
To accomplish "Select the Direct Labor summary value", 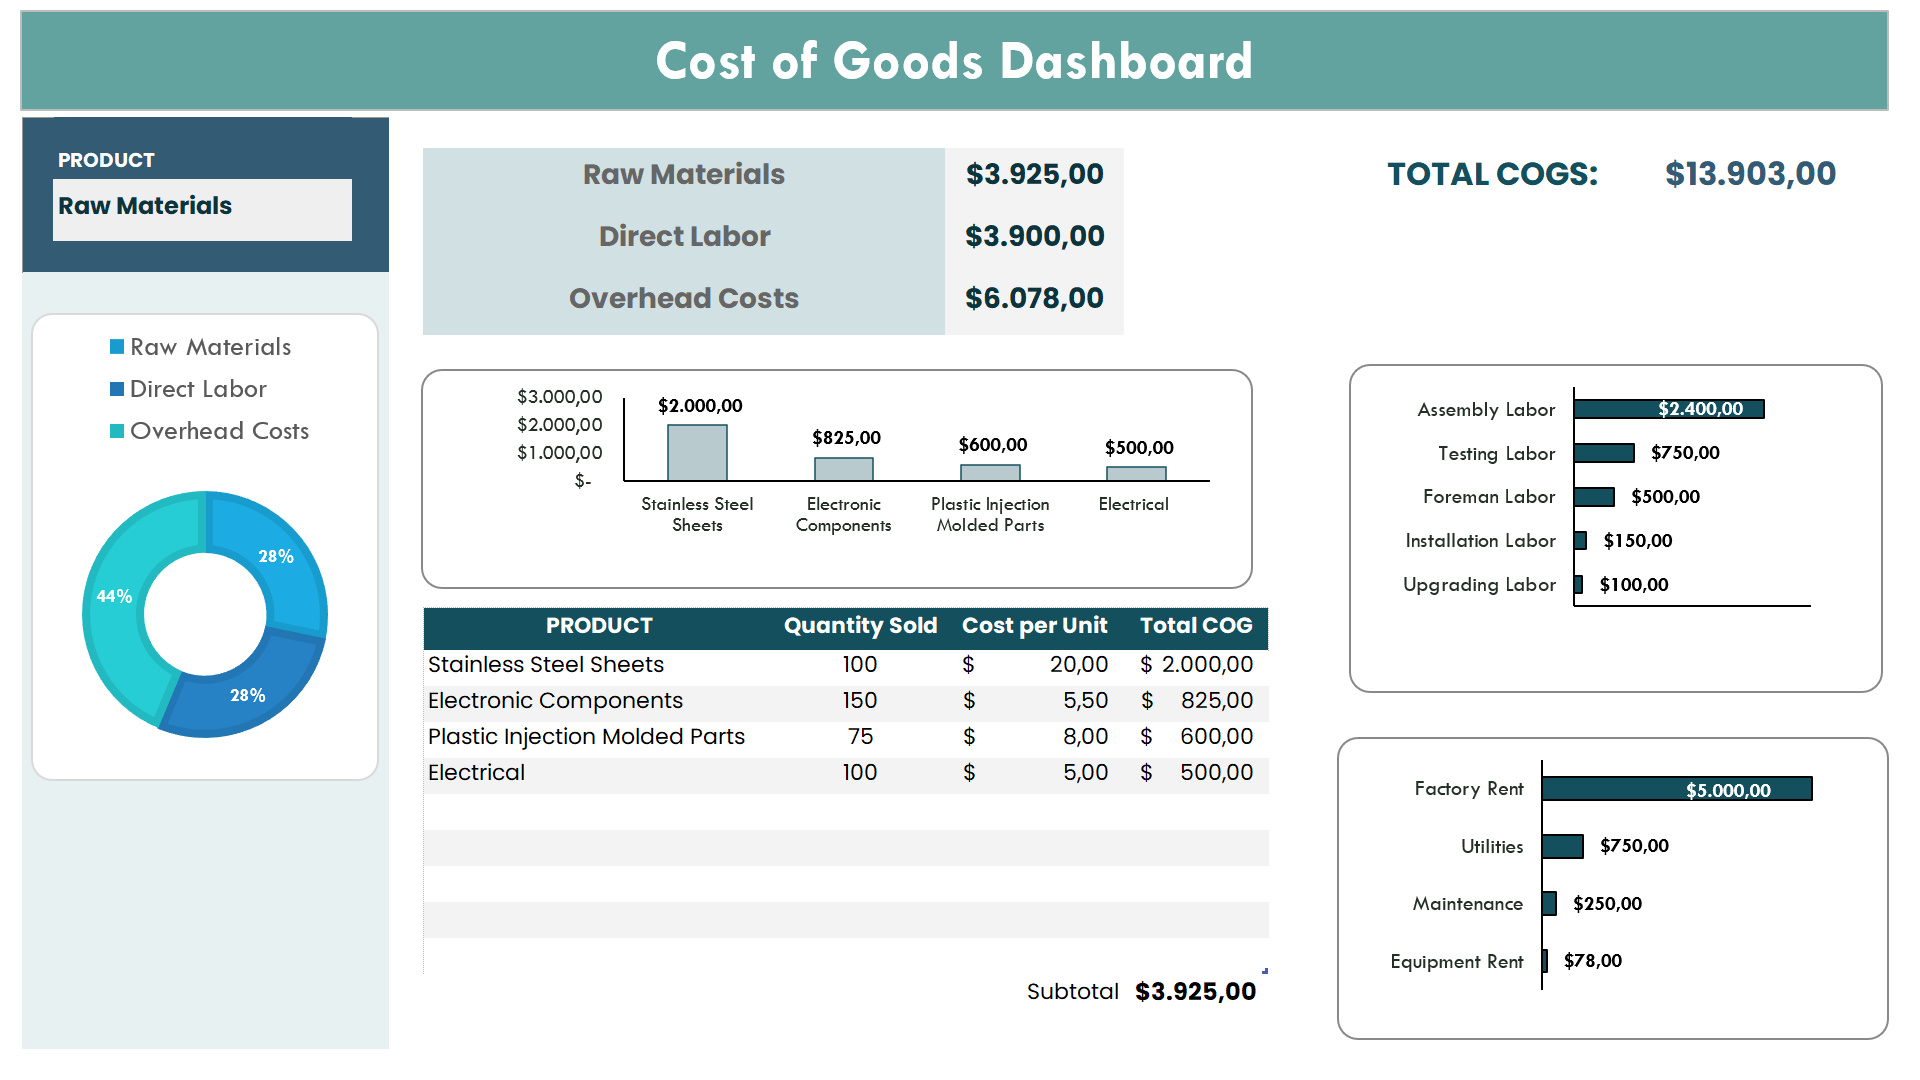I will [1035, 236].
